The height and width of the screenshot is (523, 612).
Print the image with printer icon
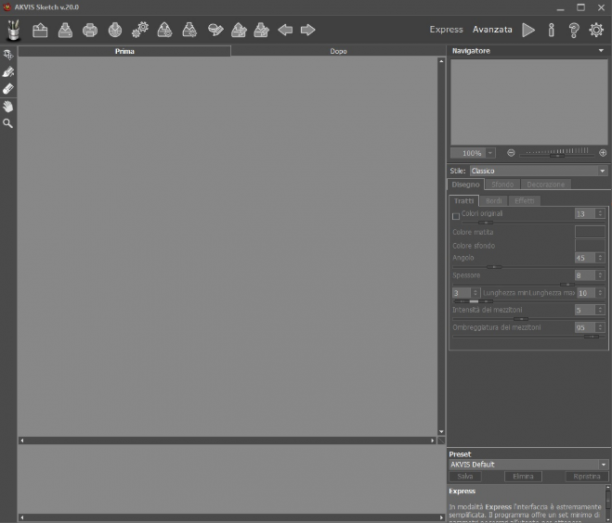pos(90,30)
